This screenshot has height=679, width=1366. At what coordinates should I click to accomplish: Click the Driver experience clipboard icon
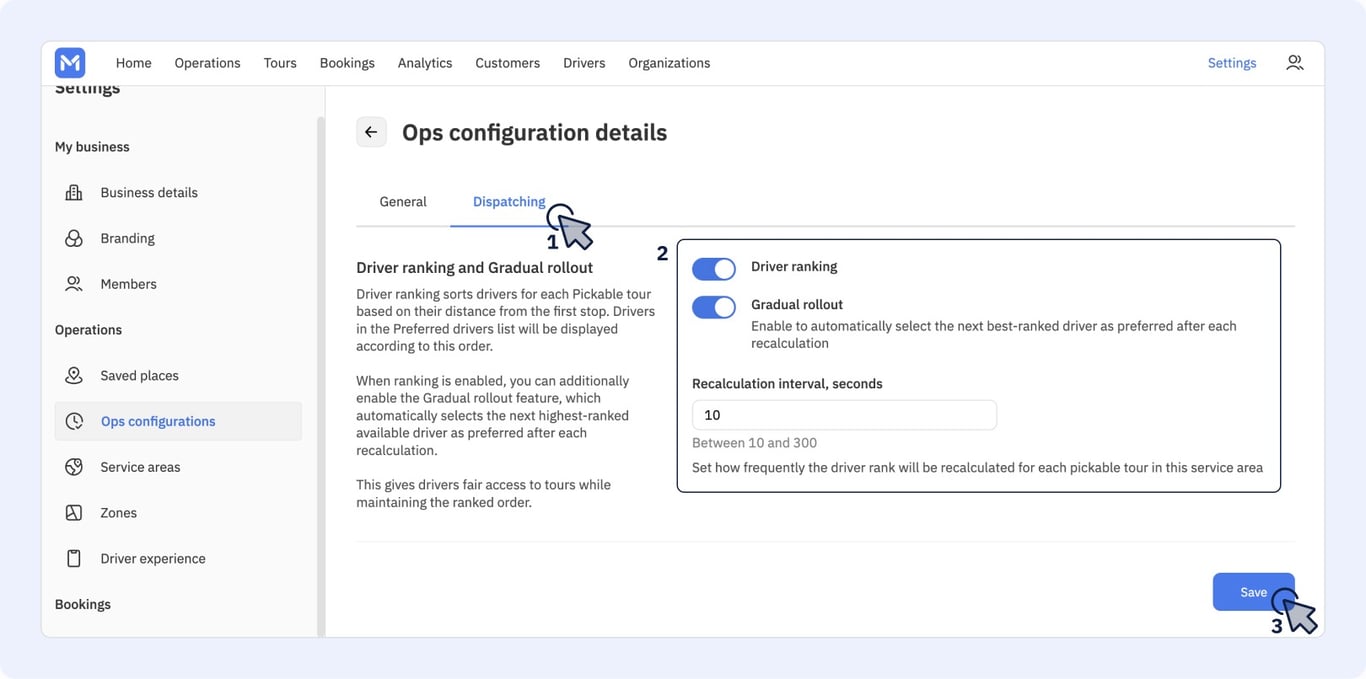[x=74, y=558]
